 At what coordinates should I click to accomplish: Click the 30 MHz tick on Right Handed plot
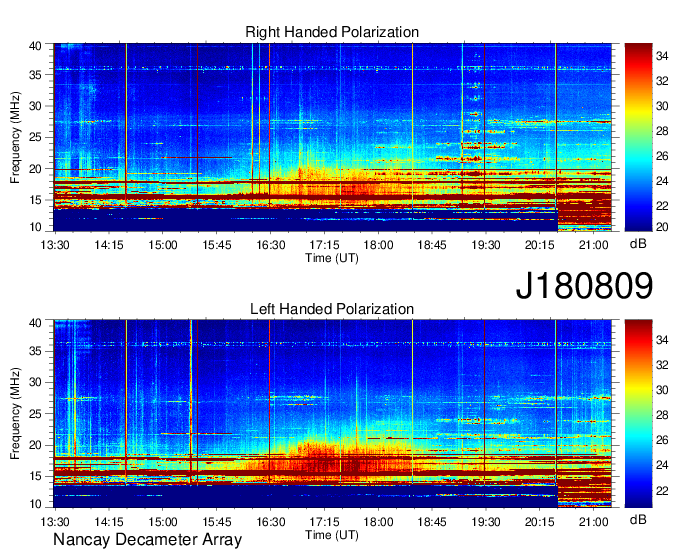[35, 106]
